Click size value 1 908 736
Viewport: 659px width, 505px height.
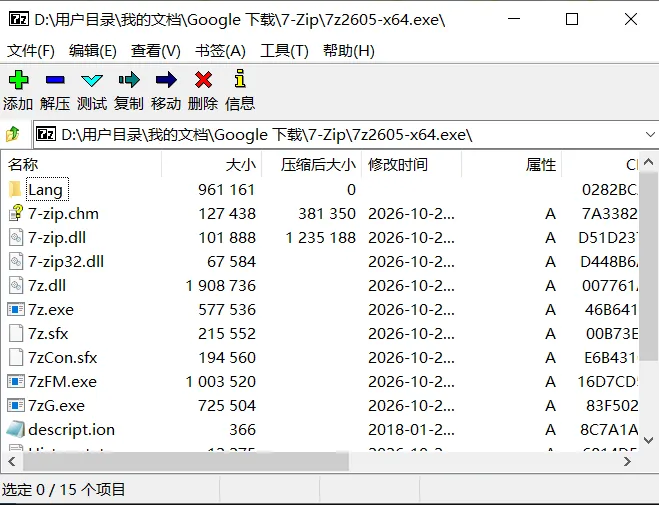pos(221,286)
